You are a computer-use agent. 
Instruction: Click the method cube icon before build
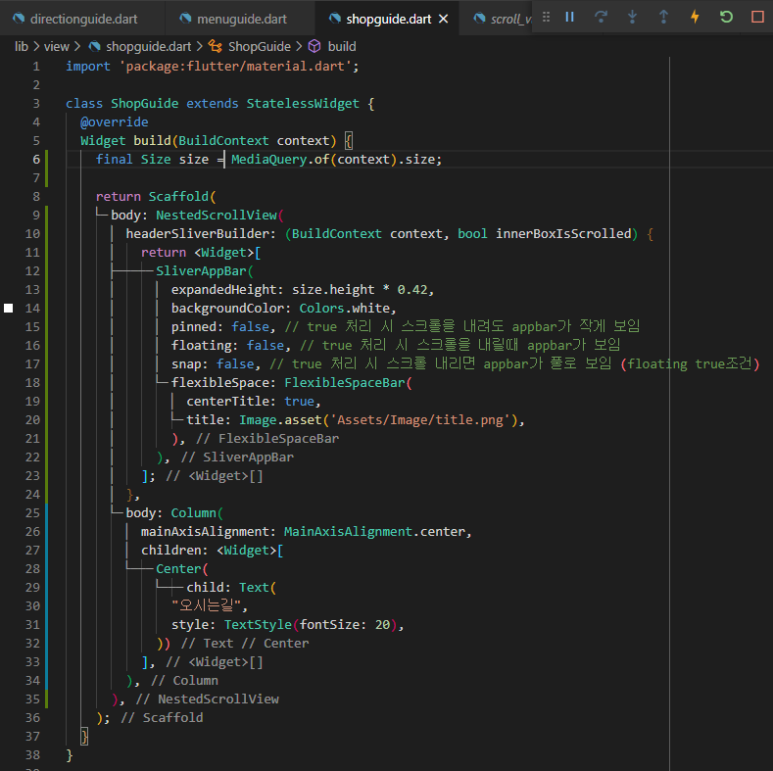click(314, 46)
